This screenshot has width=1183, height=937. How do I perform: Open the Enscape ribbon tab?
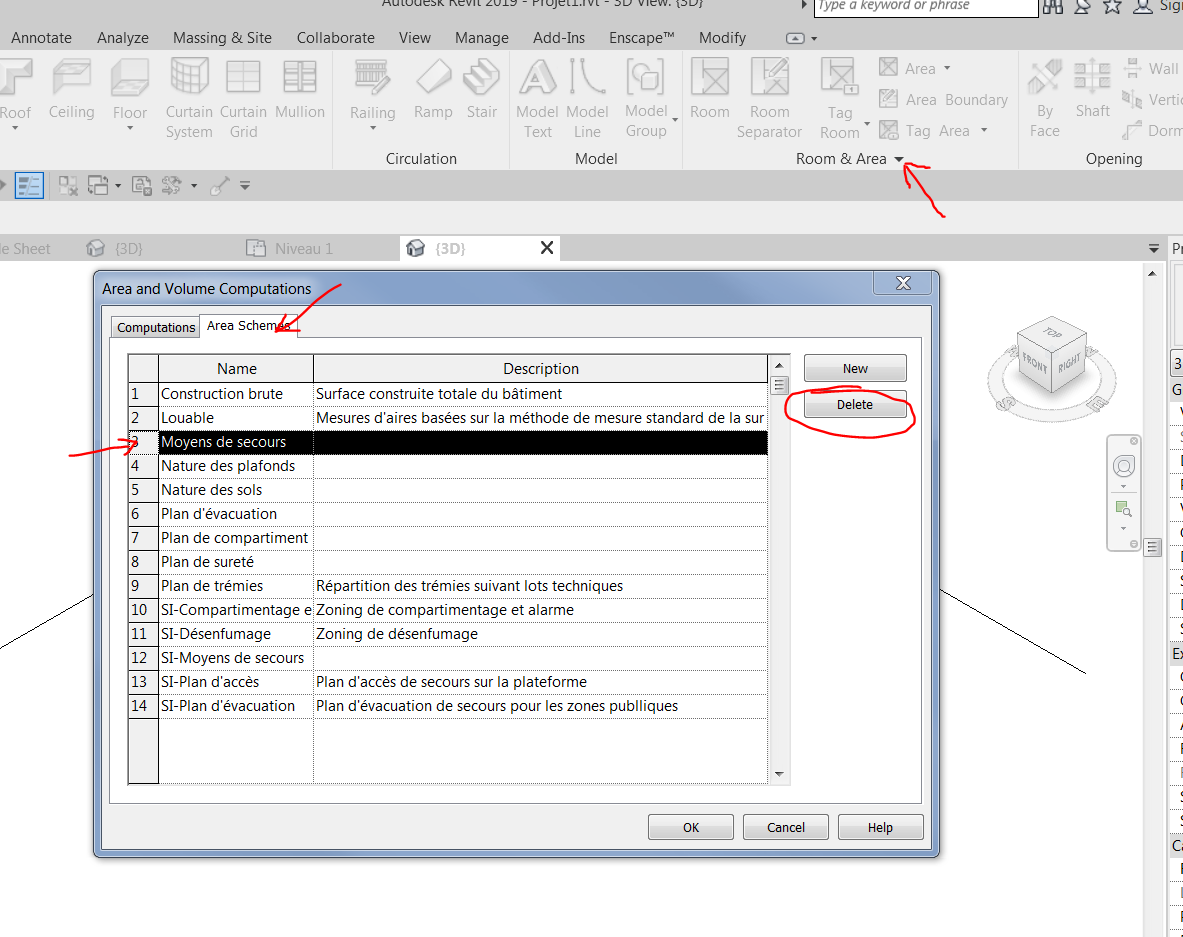(x=641, y=38)
